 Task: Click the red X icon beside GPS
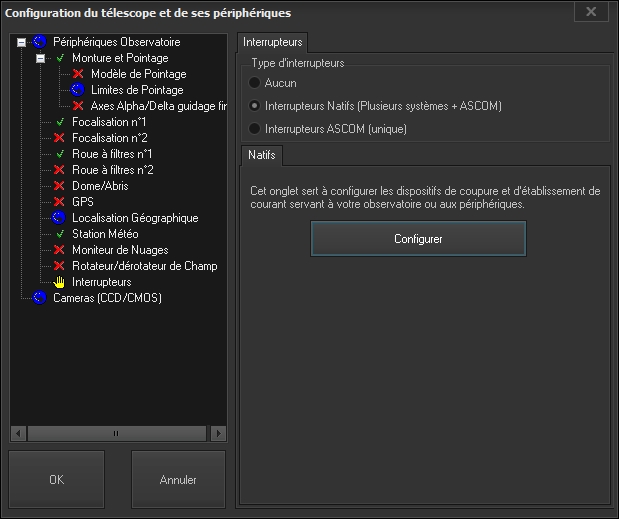pos(59,202)
